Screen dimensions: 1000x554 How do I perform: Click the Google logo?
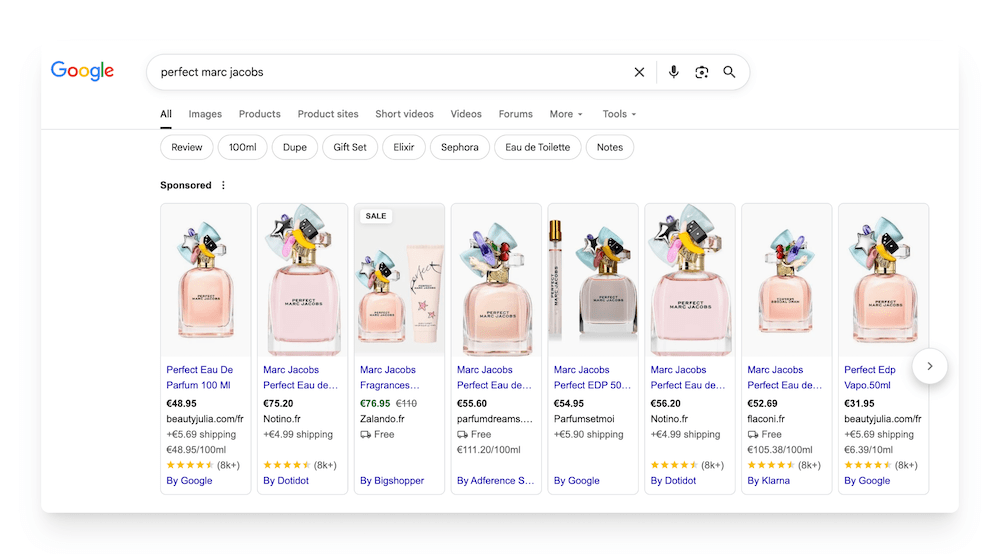(x=82, y=71)
